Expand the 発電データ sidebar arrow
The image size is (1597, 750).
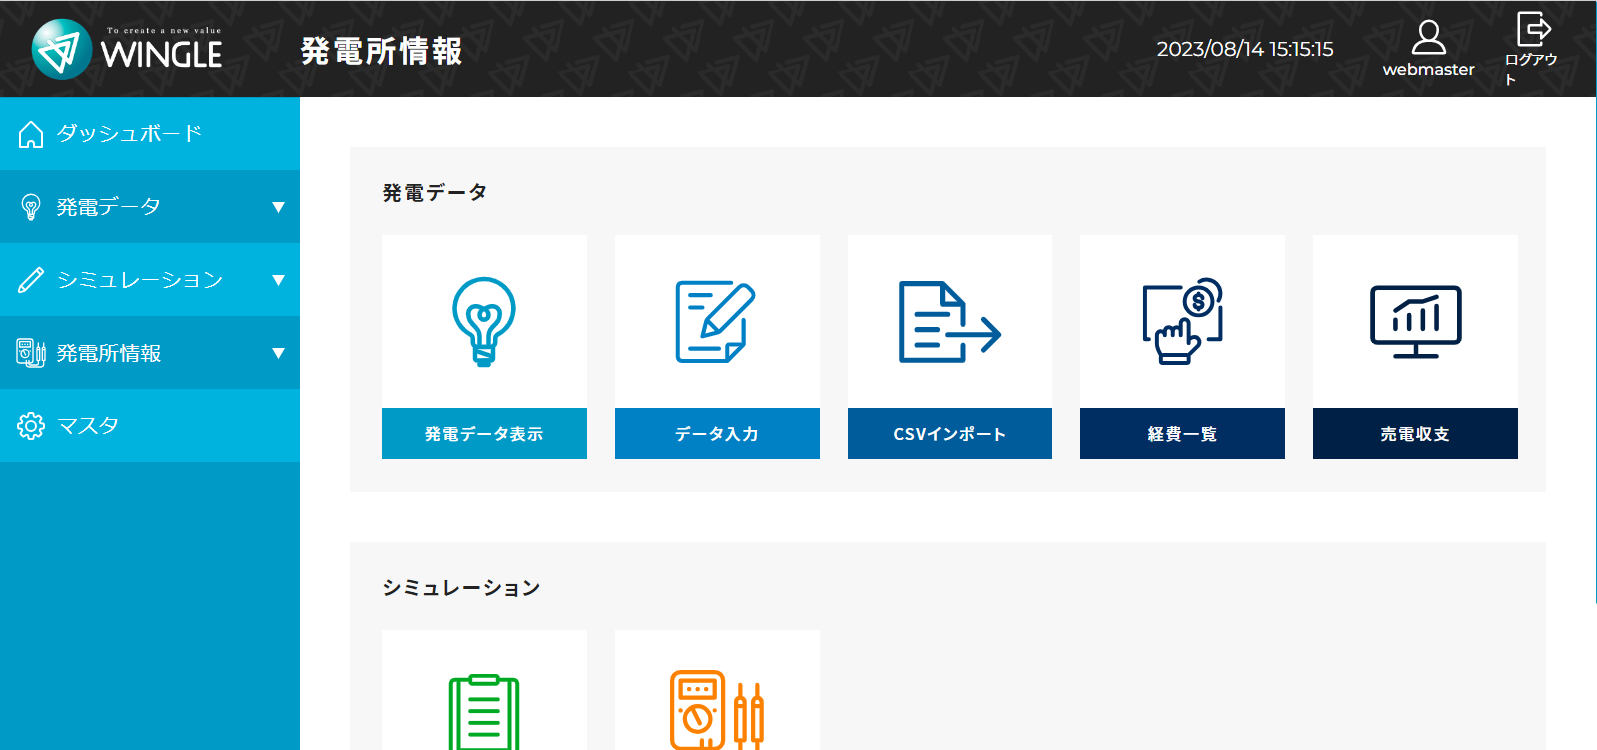coord(278,207)
